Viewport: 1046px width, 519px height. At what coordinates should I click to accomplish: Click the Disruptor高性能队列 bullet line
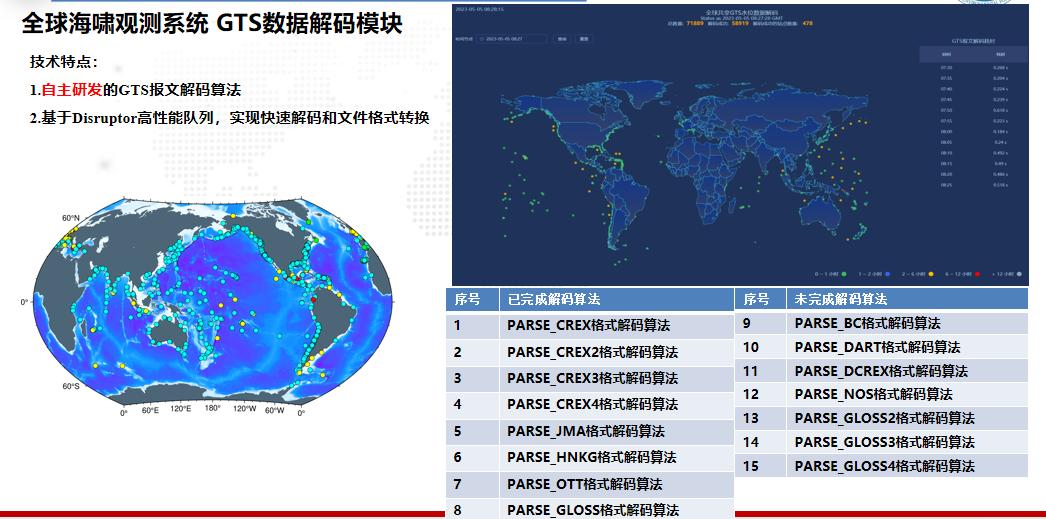coord(229,118)
